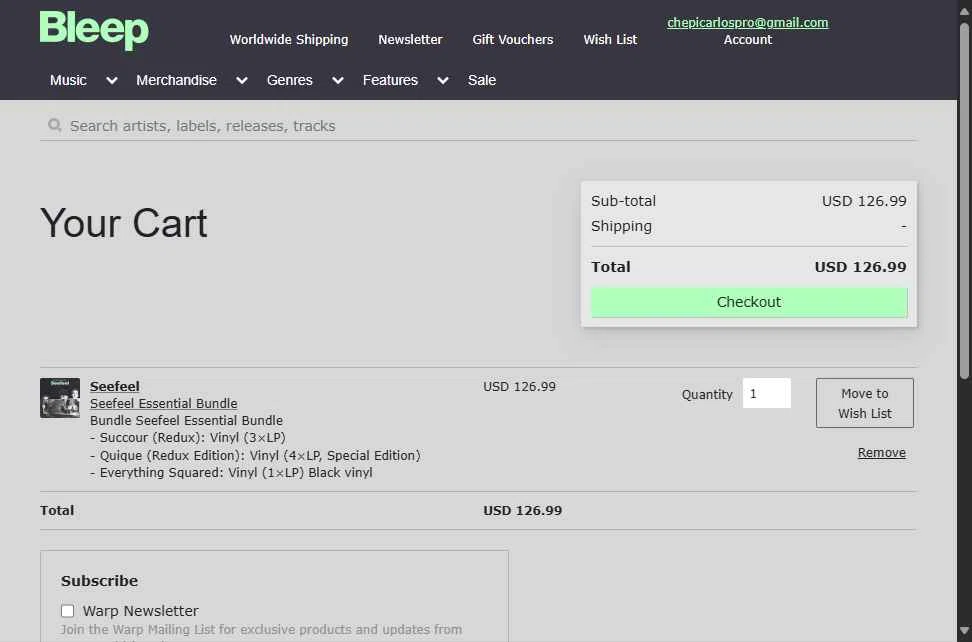Click the Quantity input field

[767, 393]
